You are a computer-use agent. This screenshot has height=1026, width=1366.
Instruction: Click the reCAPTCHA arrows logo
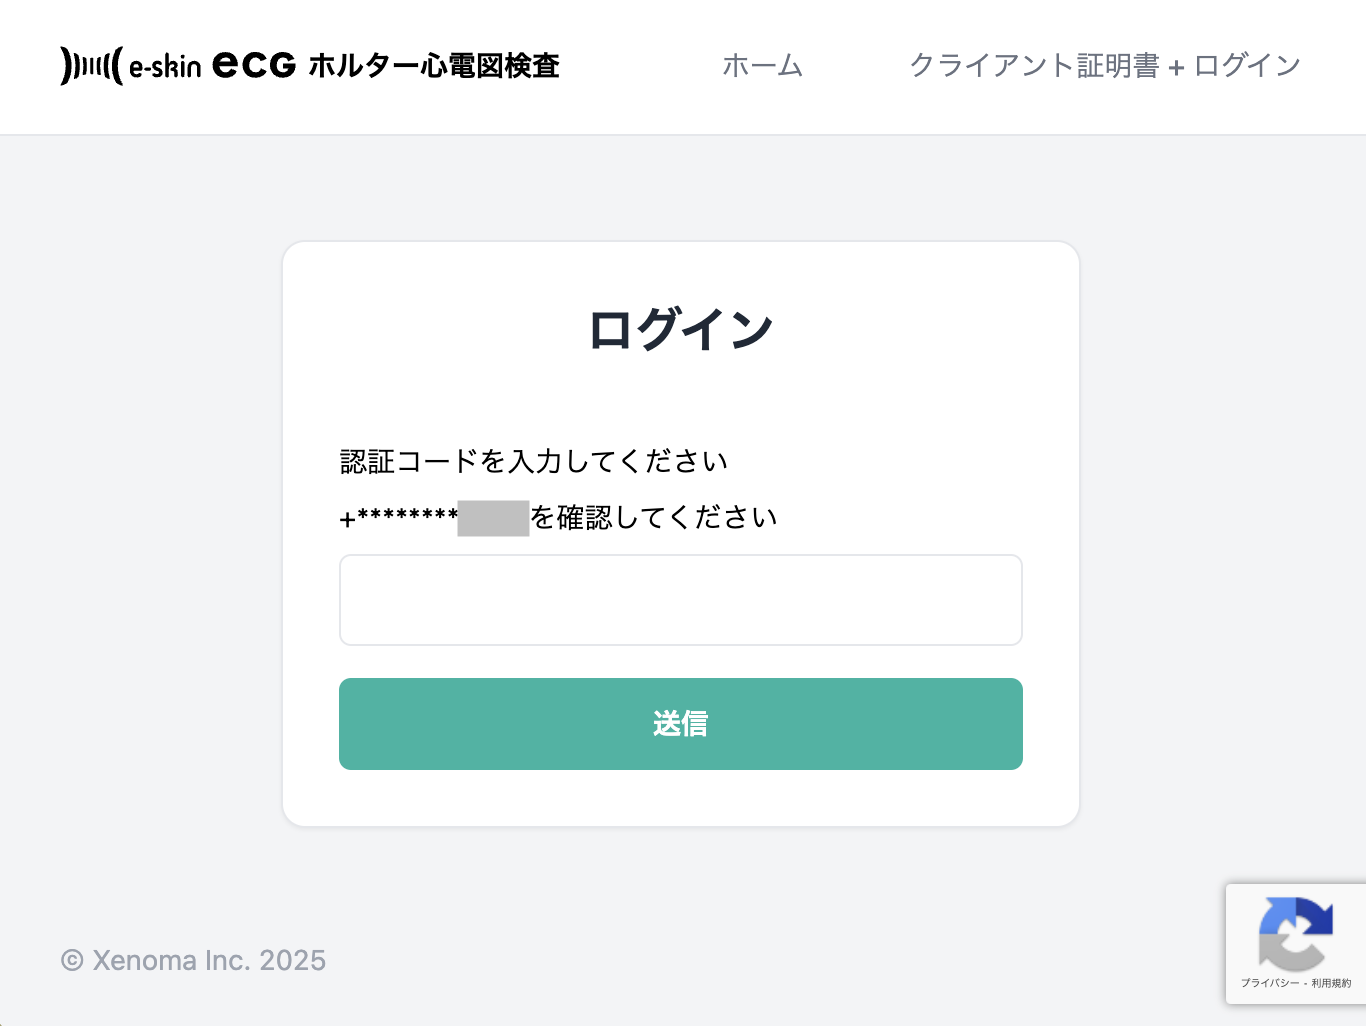pos(1296,934)
